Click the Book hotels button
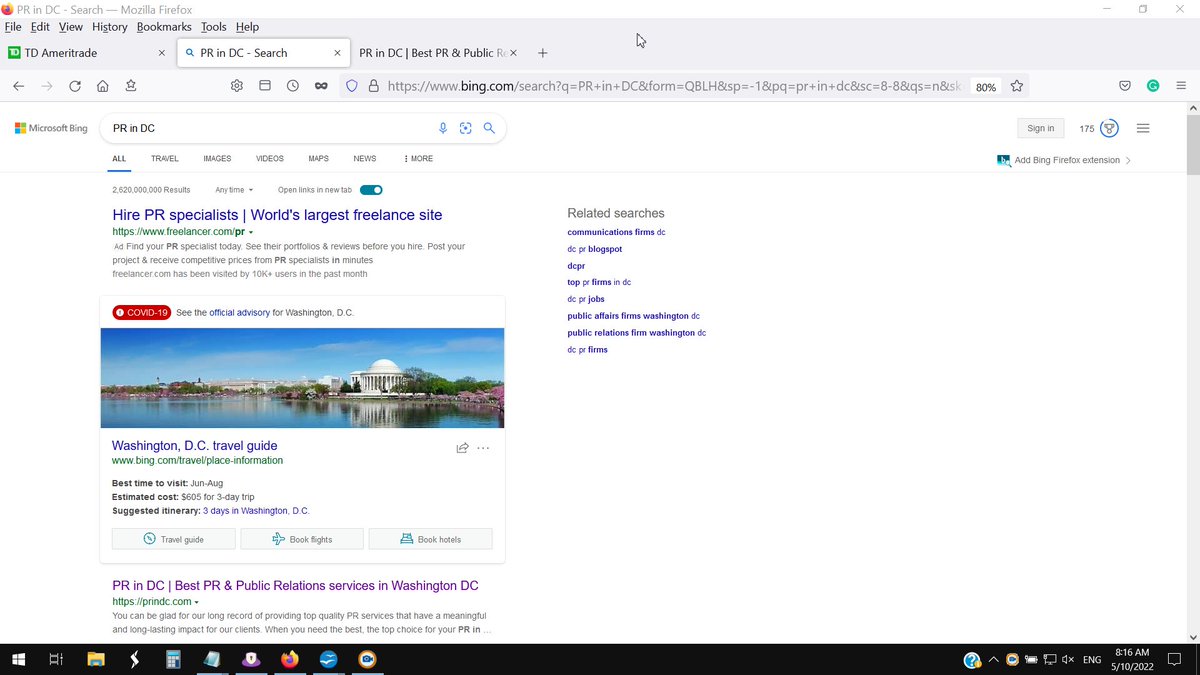This screenshot has width=1200, height=675. pos(431,539)
